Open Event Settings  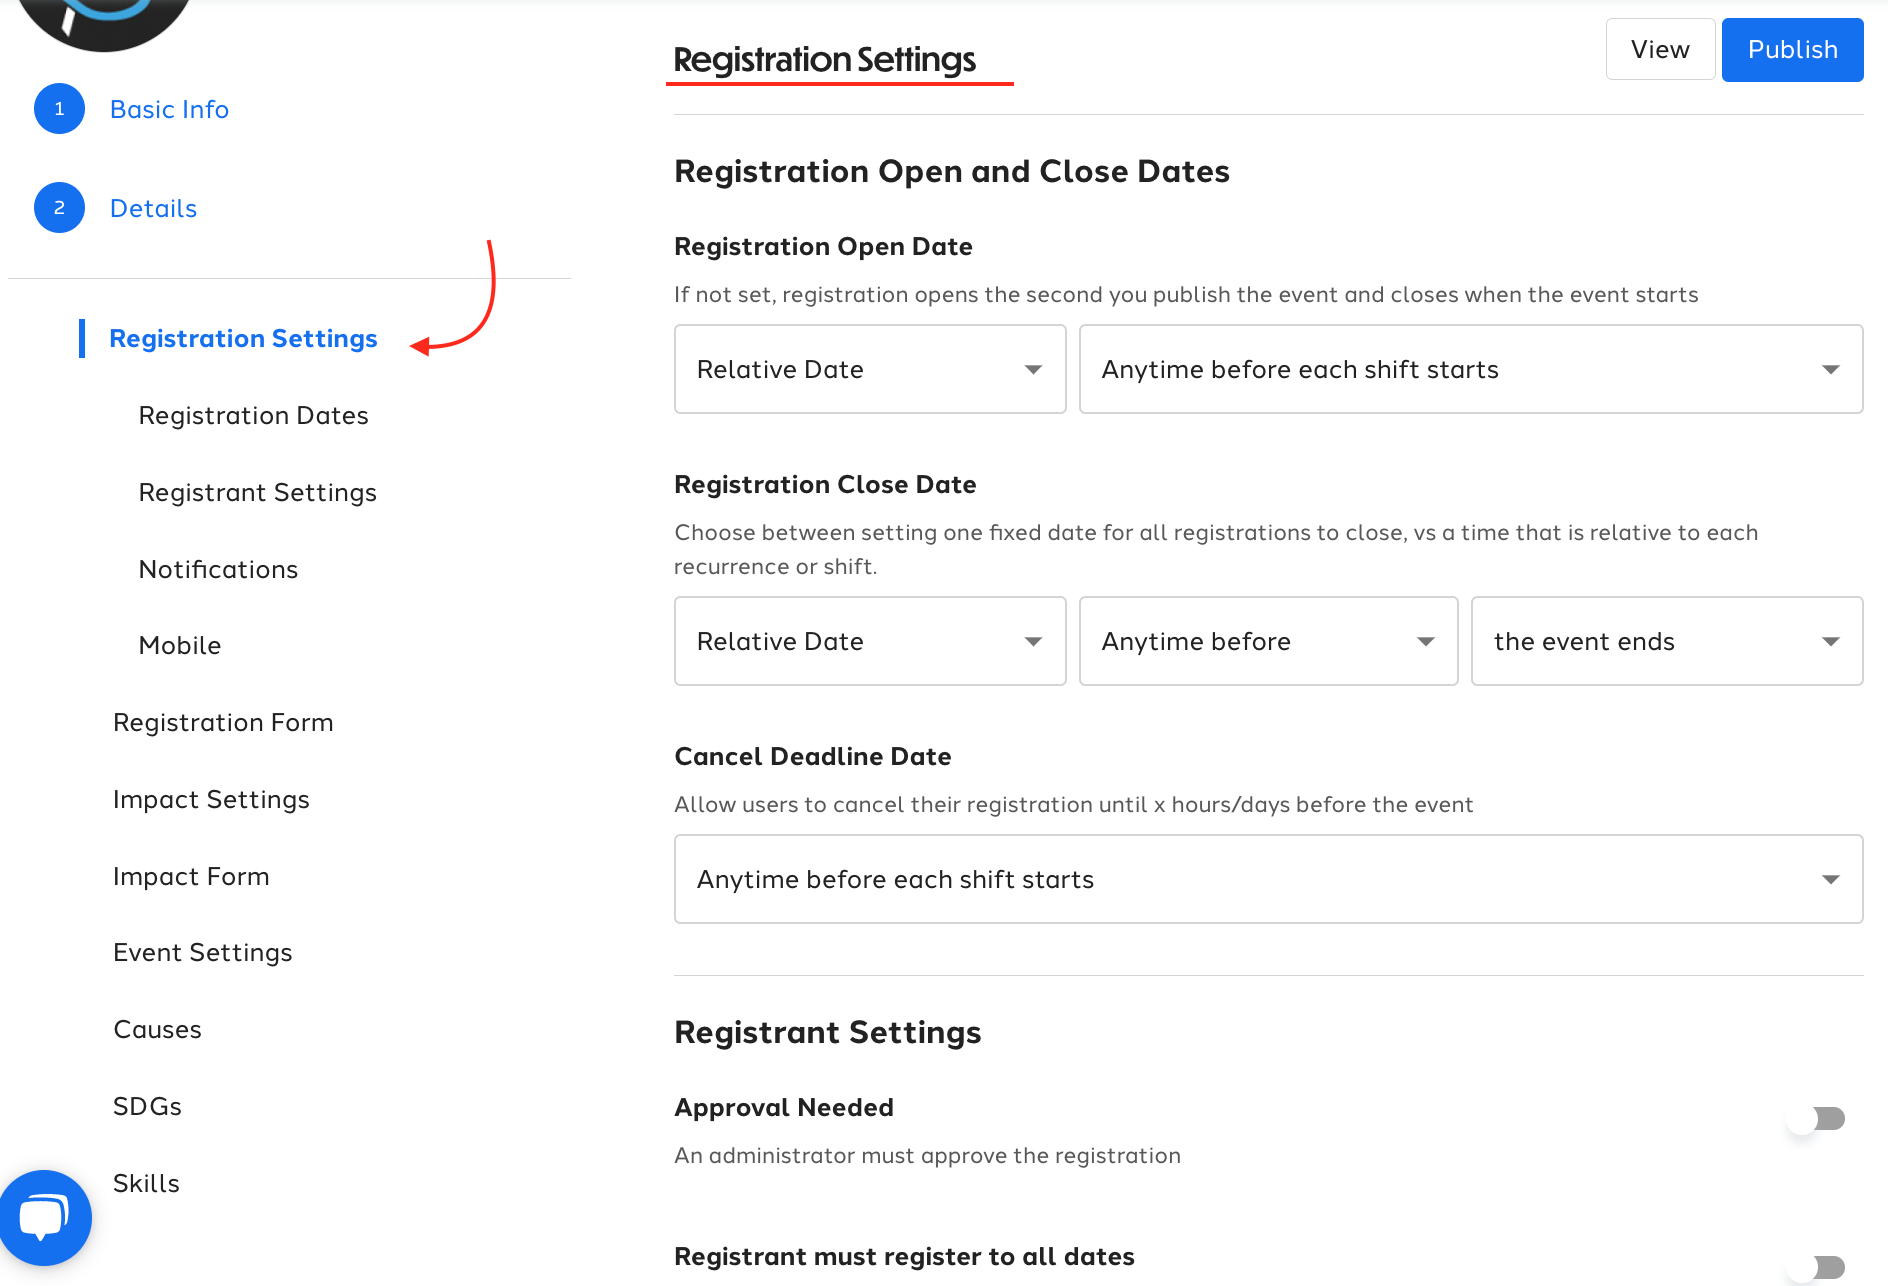pos(203,952)
